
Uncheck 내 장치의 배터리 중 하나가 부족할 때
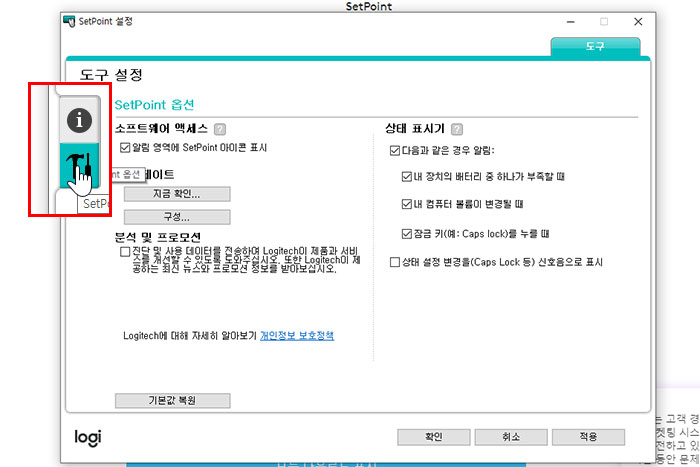[406, 177]
